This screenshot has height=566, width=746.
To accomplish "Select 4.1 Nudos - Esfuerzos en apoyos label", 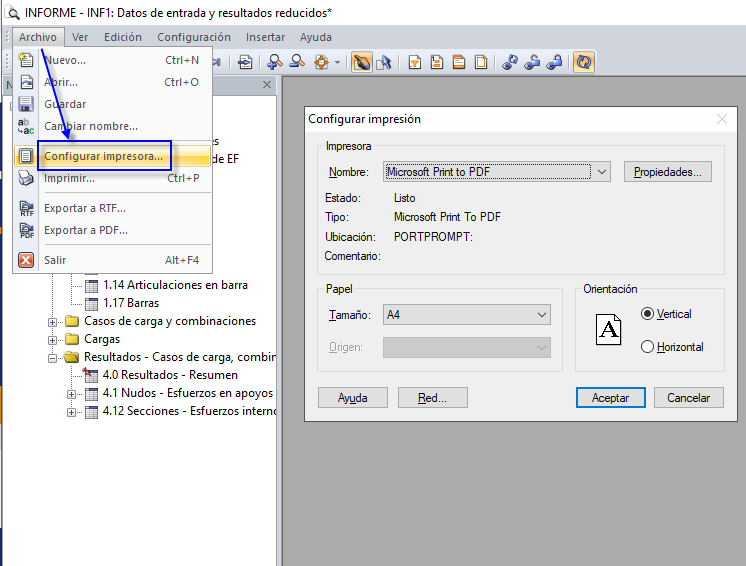I will (187, 393).
